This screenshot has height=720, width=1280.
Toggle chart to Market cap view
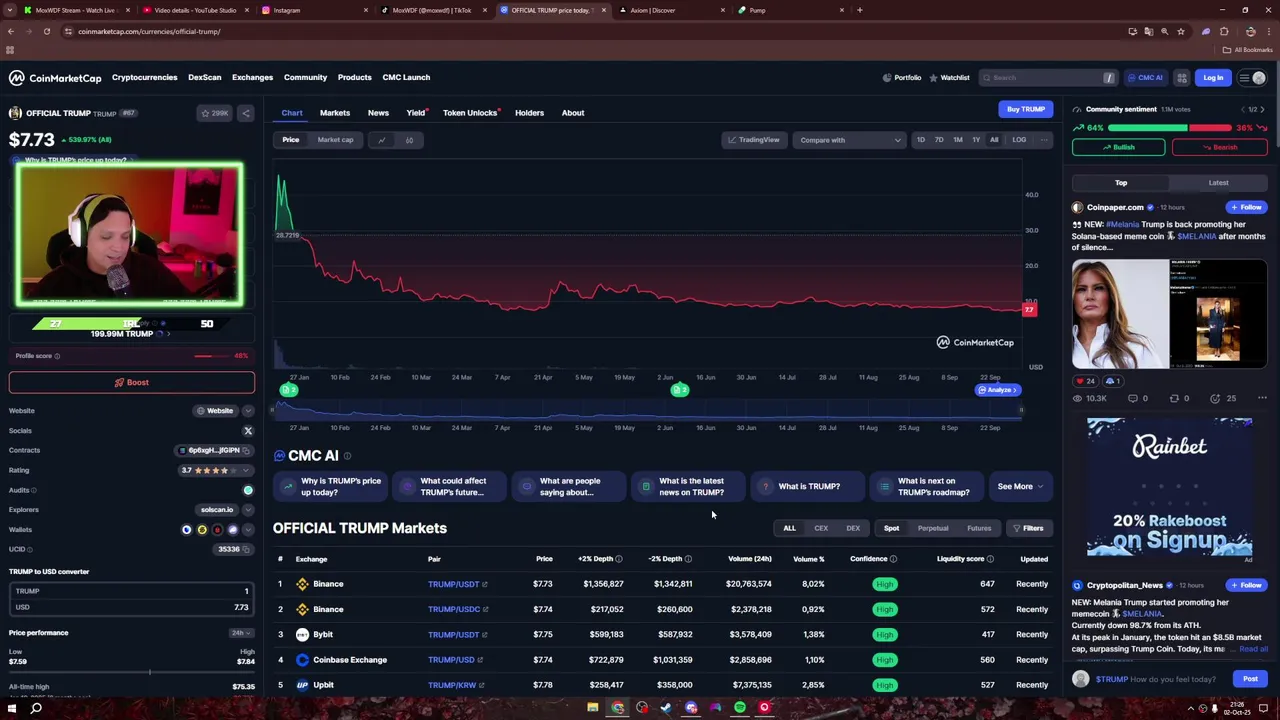335,140
